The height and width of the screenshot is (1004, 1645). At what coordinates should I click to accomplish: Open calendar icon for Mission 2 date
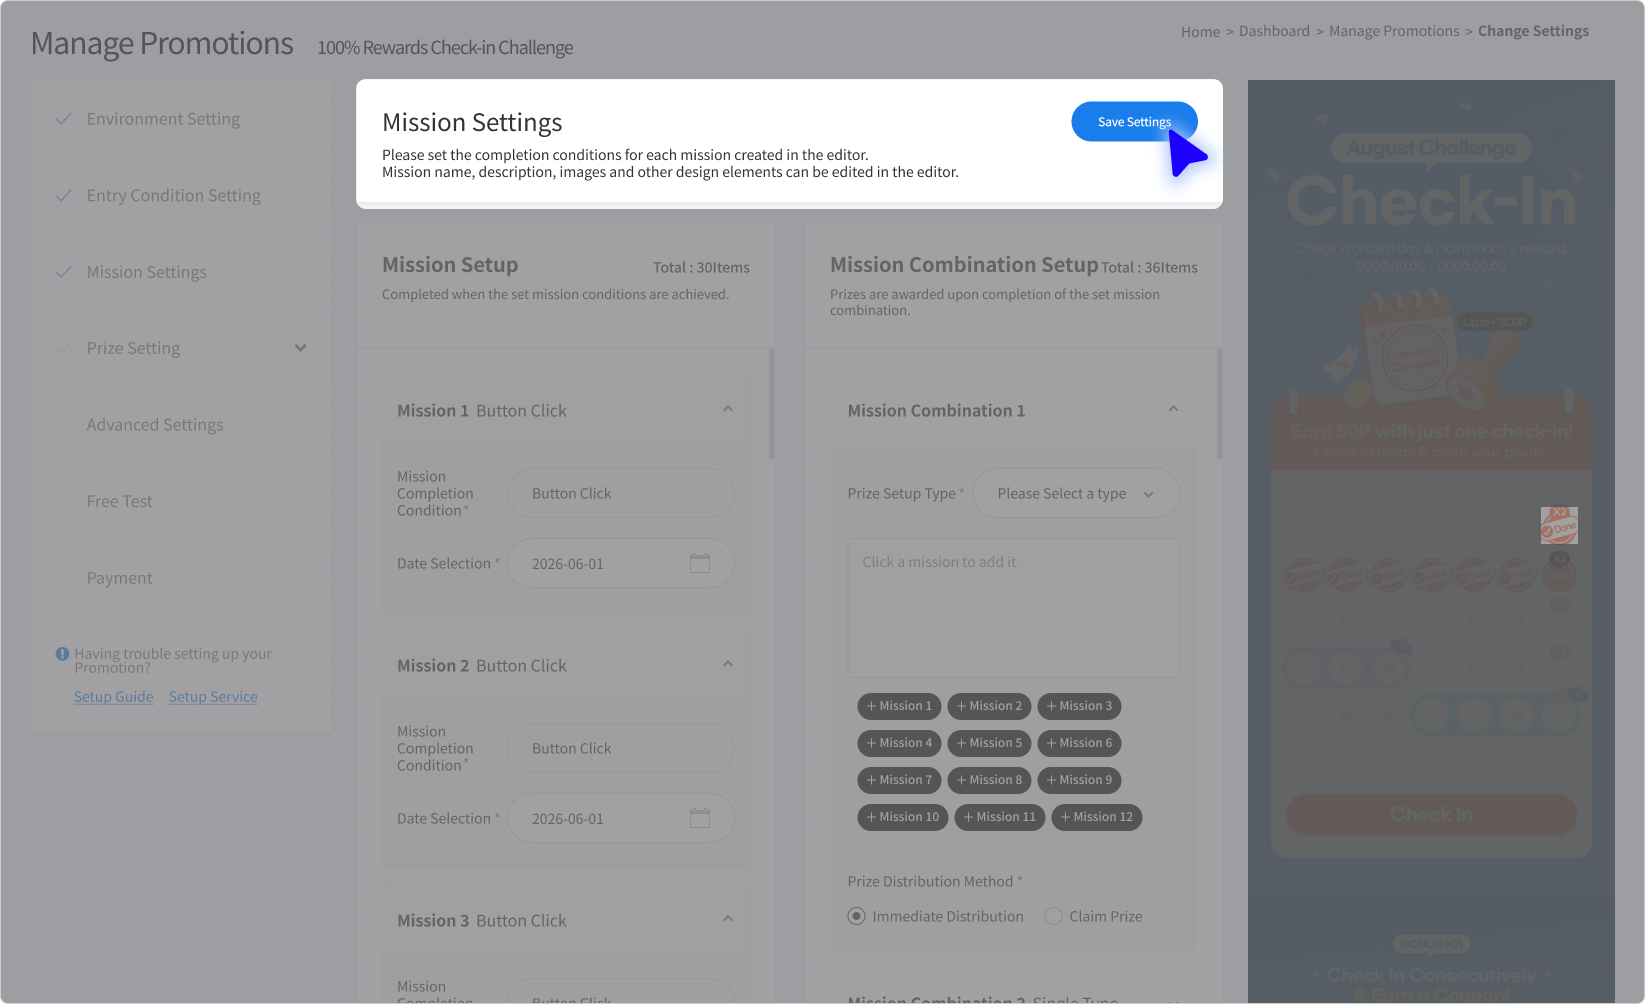click(700, 818)
